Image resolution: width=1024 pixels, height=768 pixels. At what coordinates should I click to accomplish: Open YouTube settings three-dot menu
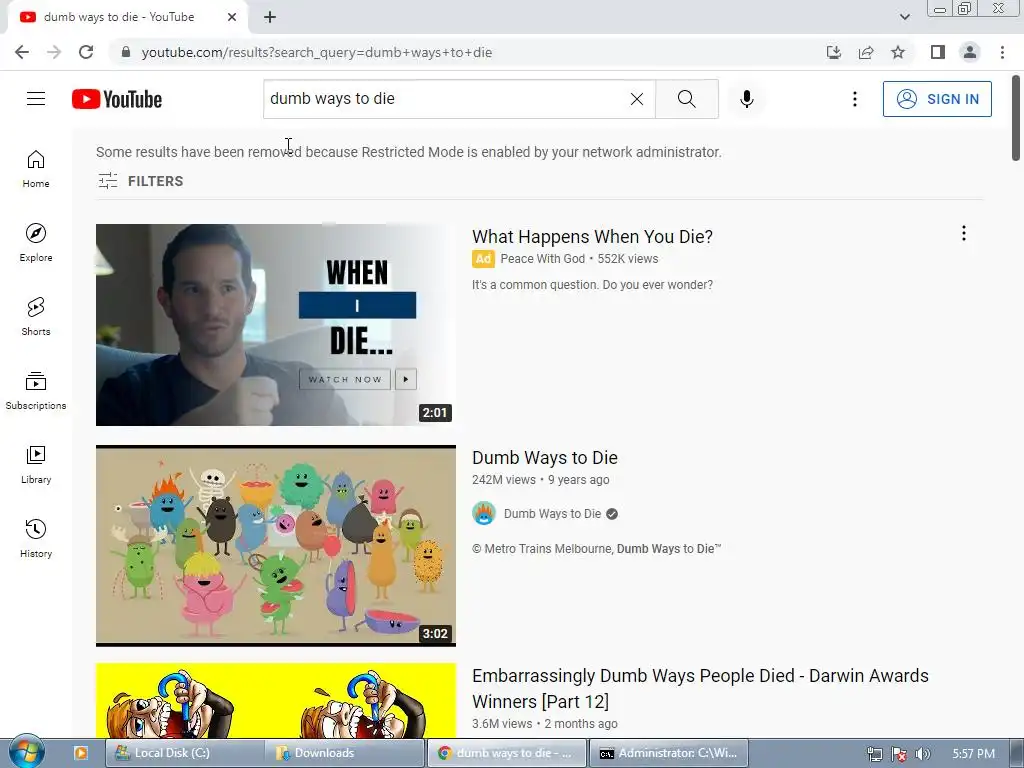pyautogui.click(x=854, y=99)
